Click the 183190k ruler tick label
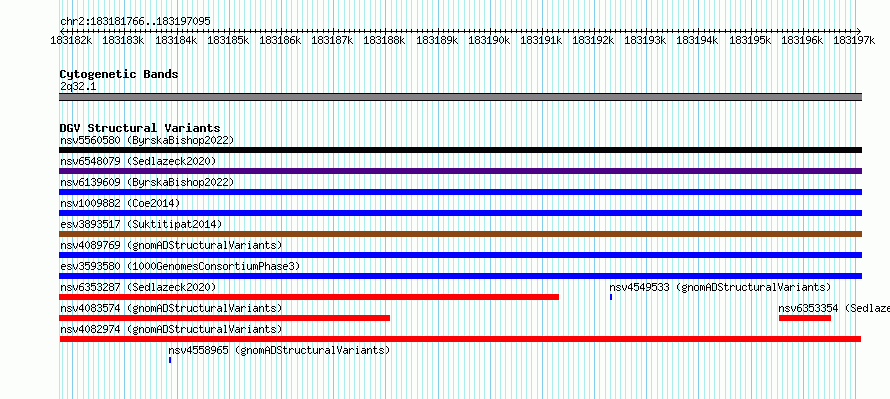 click(x=489, y=40)
